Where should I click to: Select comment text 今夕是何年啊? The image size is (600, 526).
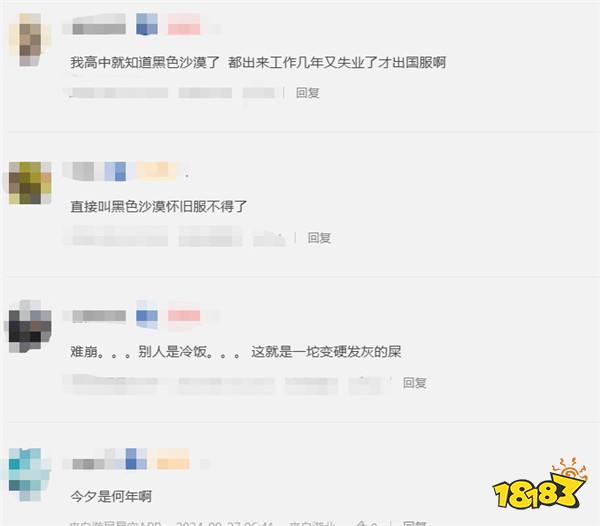point(111,497)
